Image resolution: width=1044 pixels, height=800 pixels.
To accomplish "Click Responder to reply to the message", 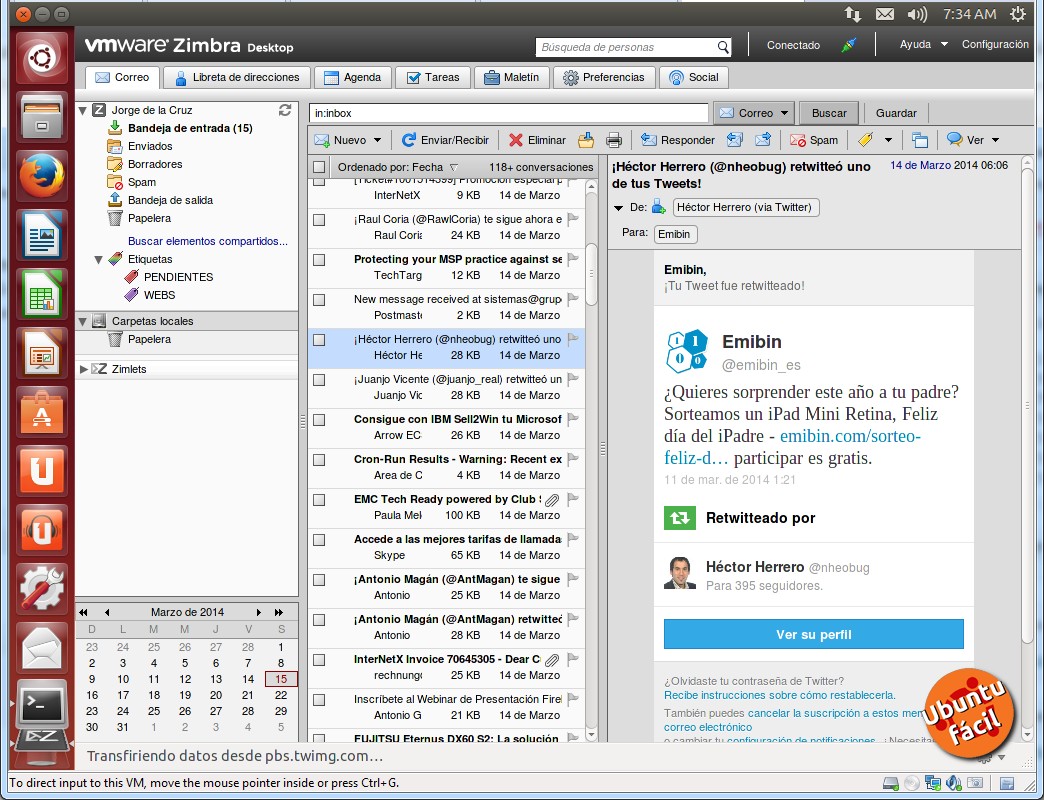I will pyautogui.click(x=678, y=140).
